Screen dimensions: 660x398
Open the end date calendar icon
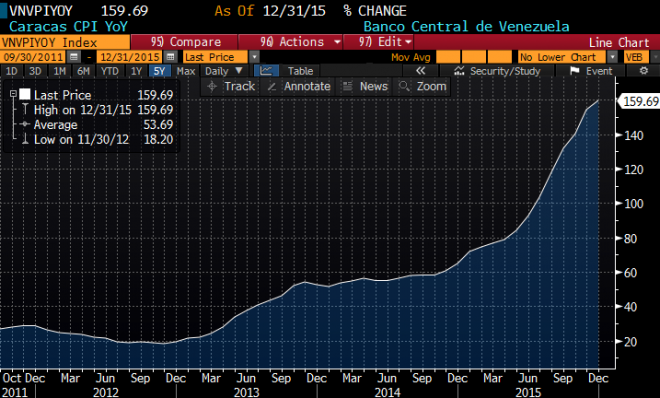coord(170,57)
